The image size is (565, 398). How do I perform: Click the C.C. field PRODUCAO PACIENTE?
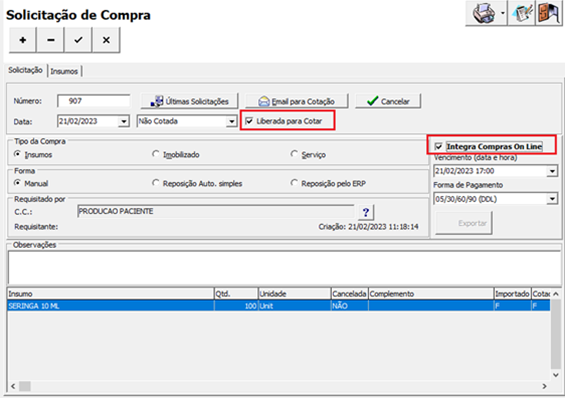pos(215,211)
